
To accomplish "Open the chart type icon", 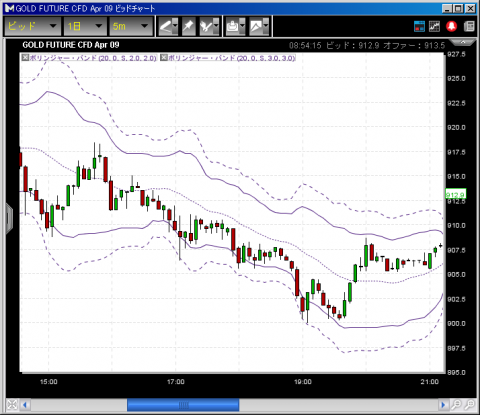I will (259, 26).
